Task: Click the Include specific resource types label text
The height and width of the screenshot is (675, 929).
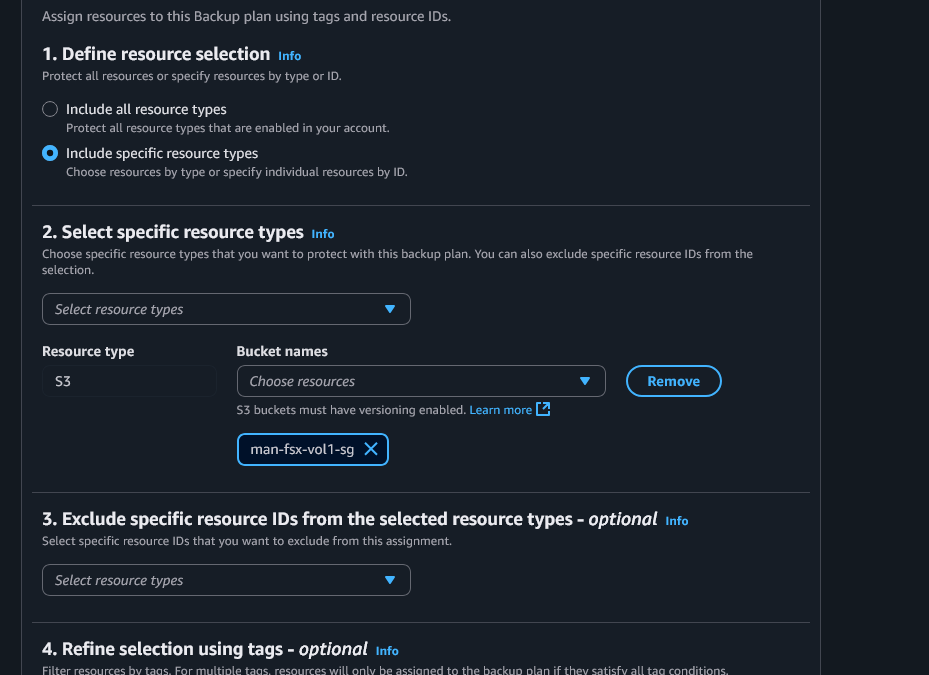Action: click(162, 153)
